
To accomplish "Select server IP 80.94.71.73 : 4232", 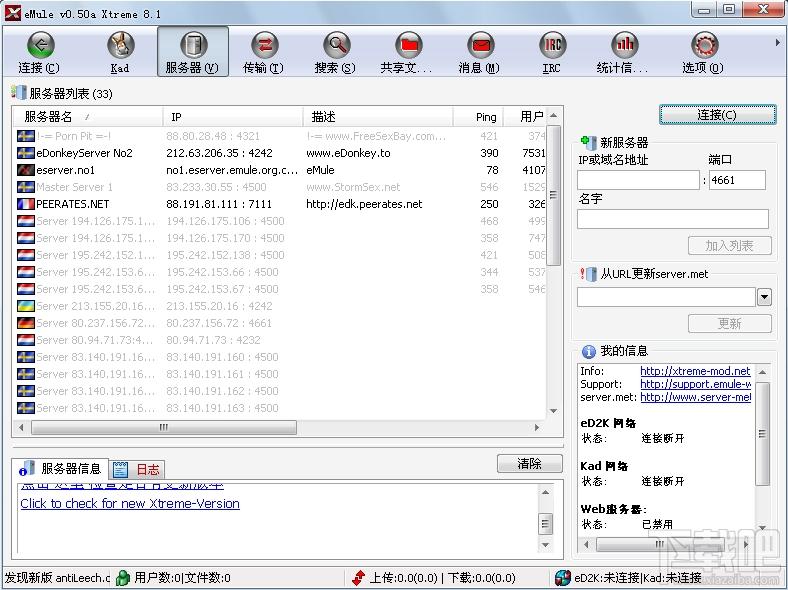I will tap(214, 340).
